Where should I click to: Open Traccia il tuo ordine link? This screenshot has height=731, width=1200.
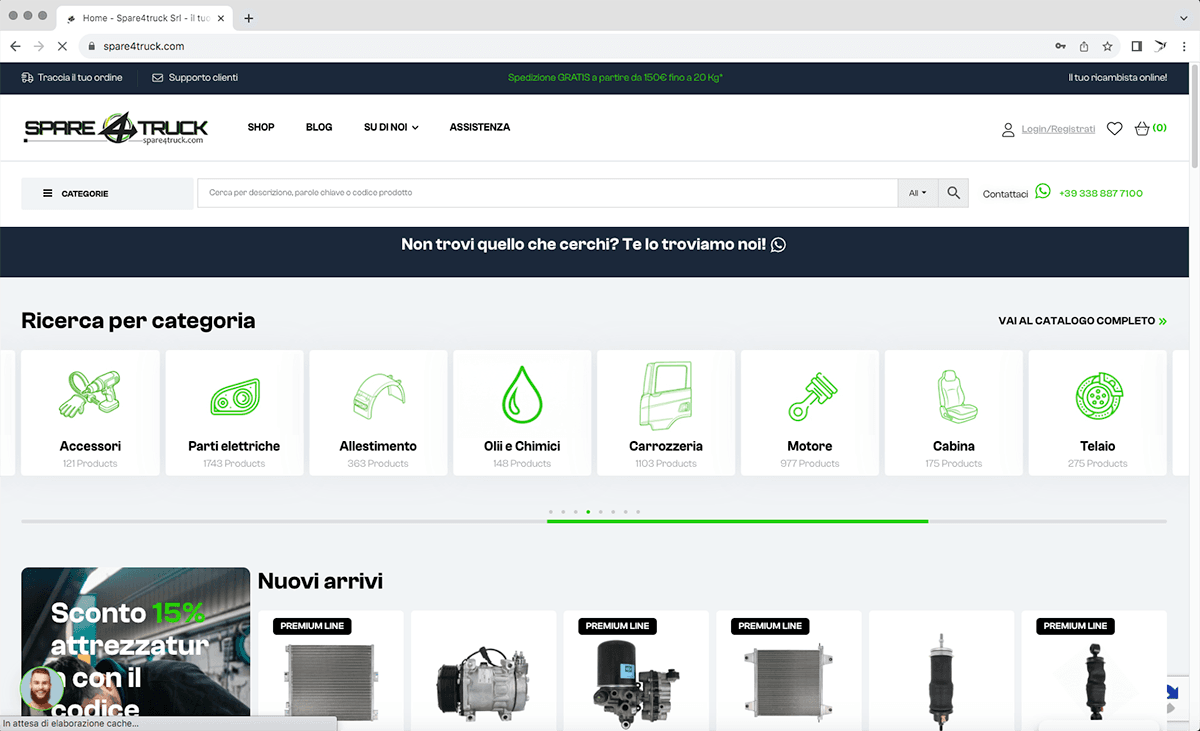point(72,78)
